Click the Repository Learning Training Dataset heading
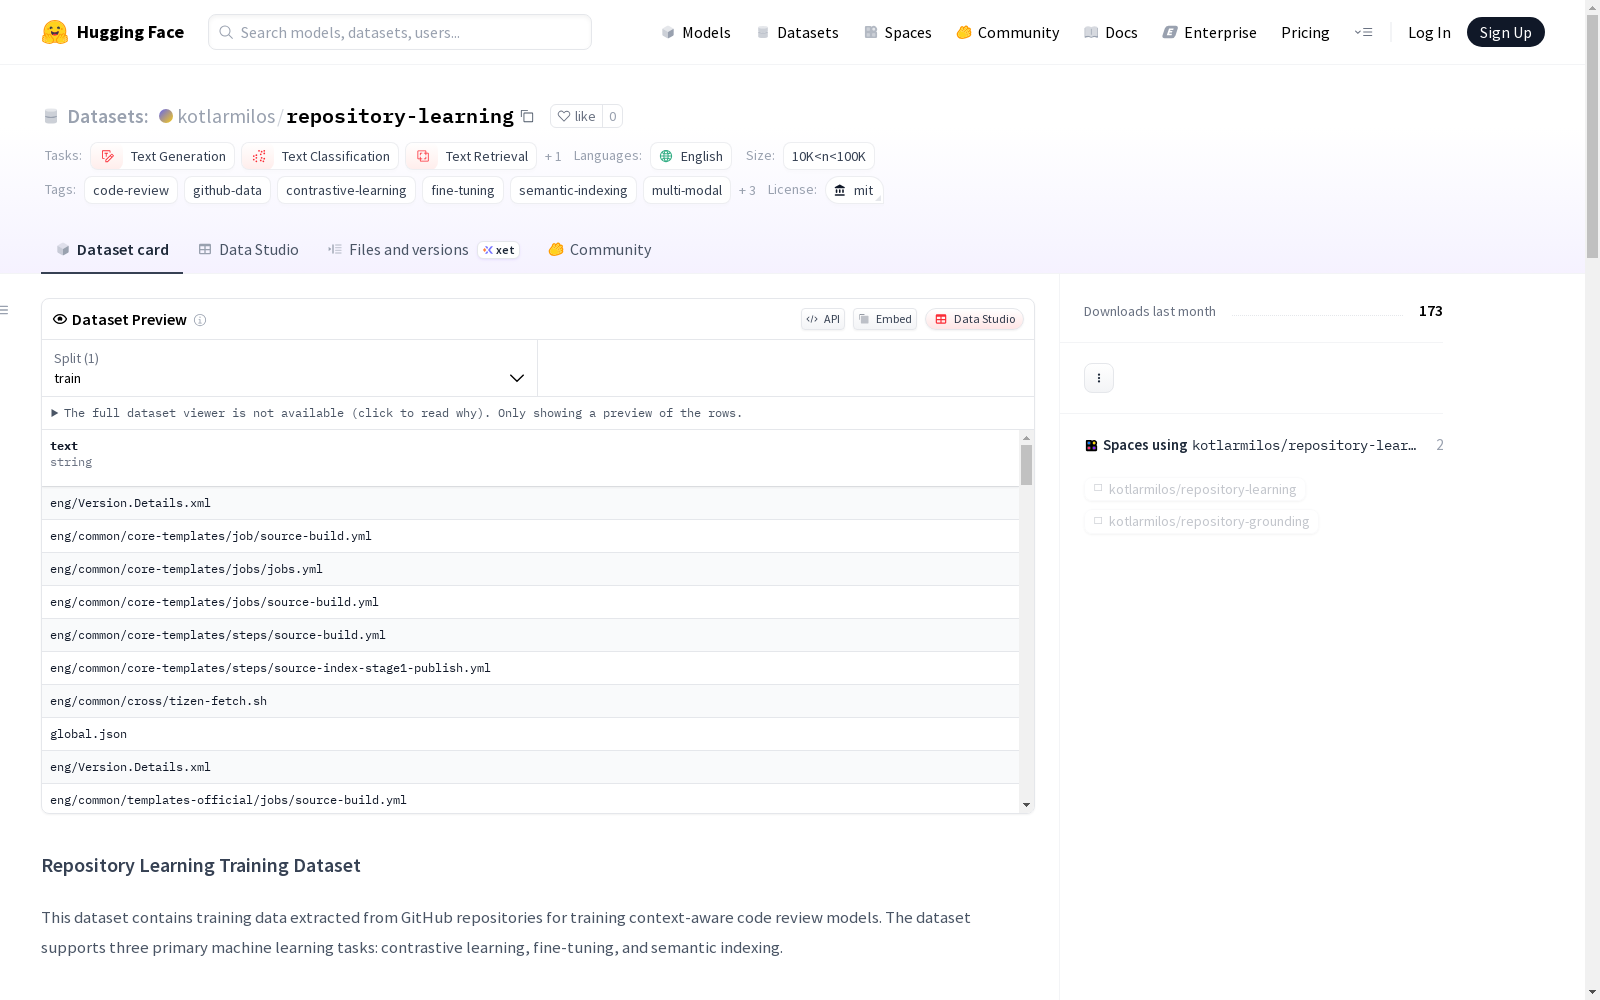Screen dimensions: 1600x1000 click(x=201, y=865)
